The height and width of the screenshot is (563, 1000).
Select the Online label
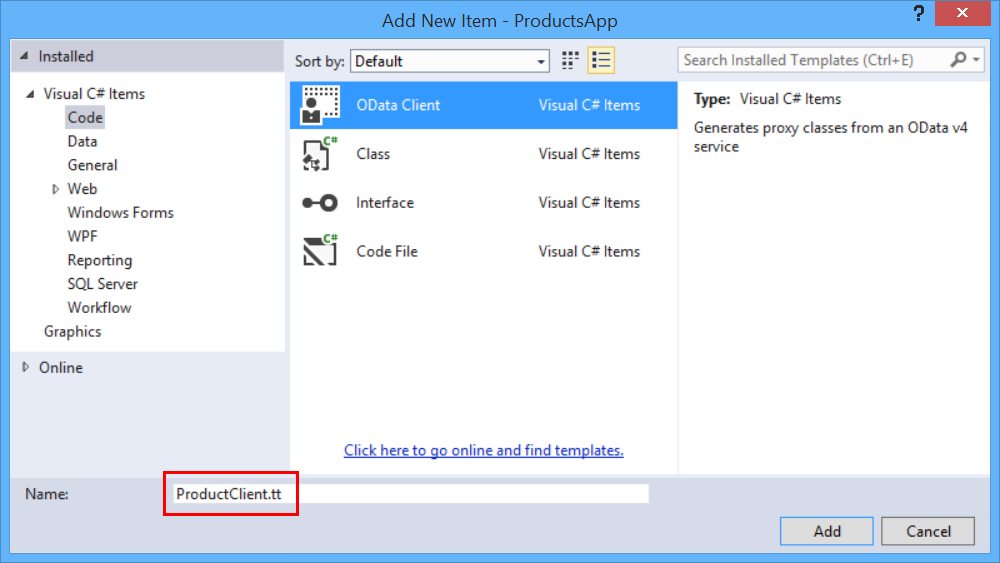(61, 368)
